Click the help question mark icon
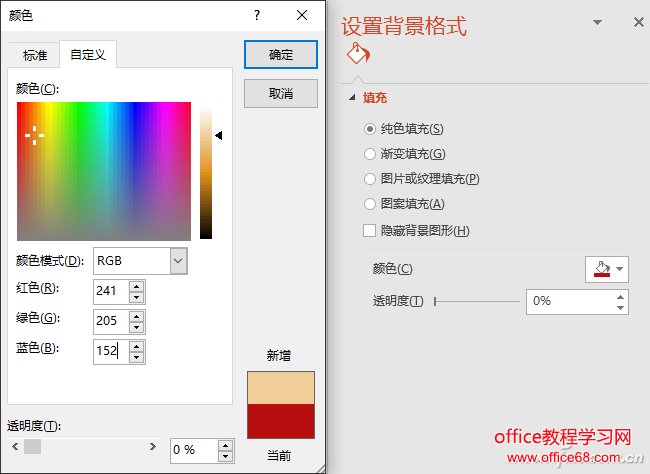This screenshot has width=650, height=474. [x=257, y=15]
